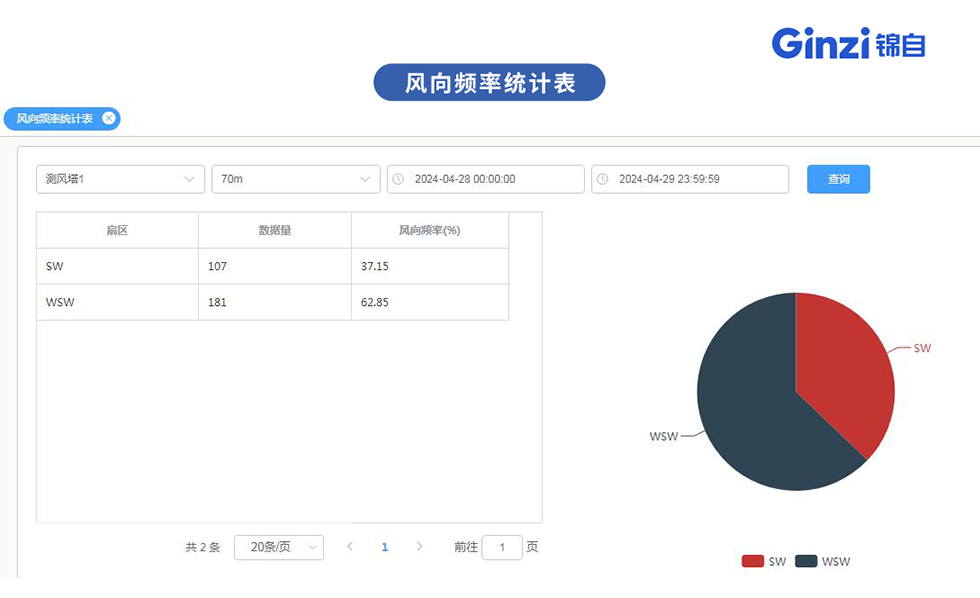Click the clock icon in end date field
The width and height of the screenshot is (980, 598).
click(x=602, y=179)
